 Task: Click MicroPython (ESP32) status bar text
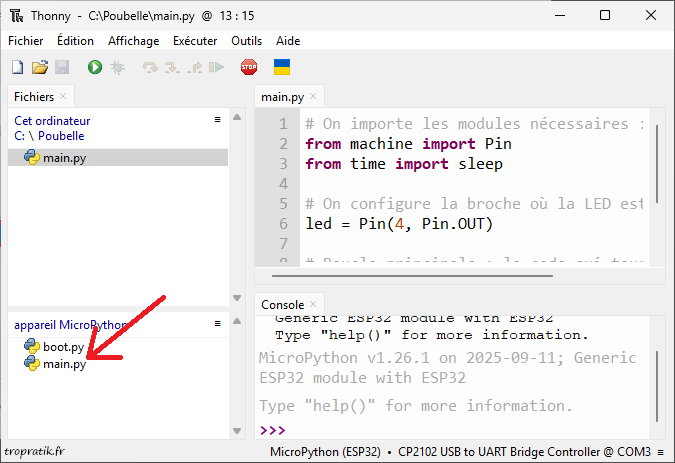(325, 452)
